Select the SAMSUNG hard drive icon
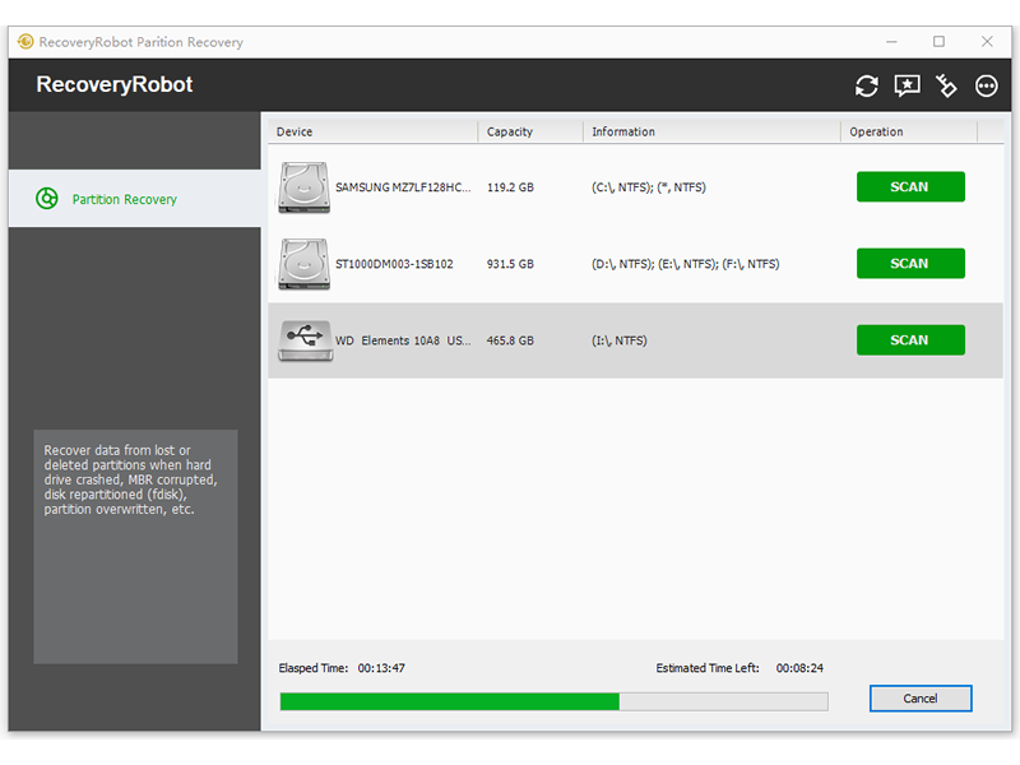 click(304, 187)
